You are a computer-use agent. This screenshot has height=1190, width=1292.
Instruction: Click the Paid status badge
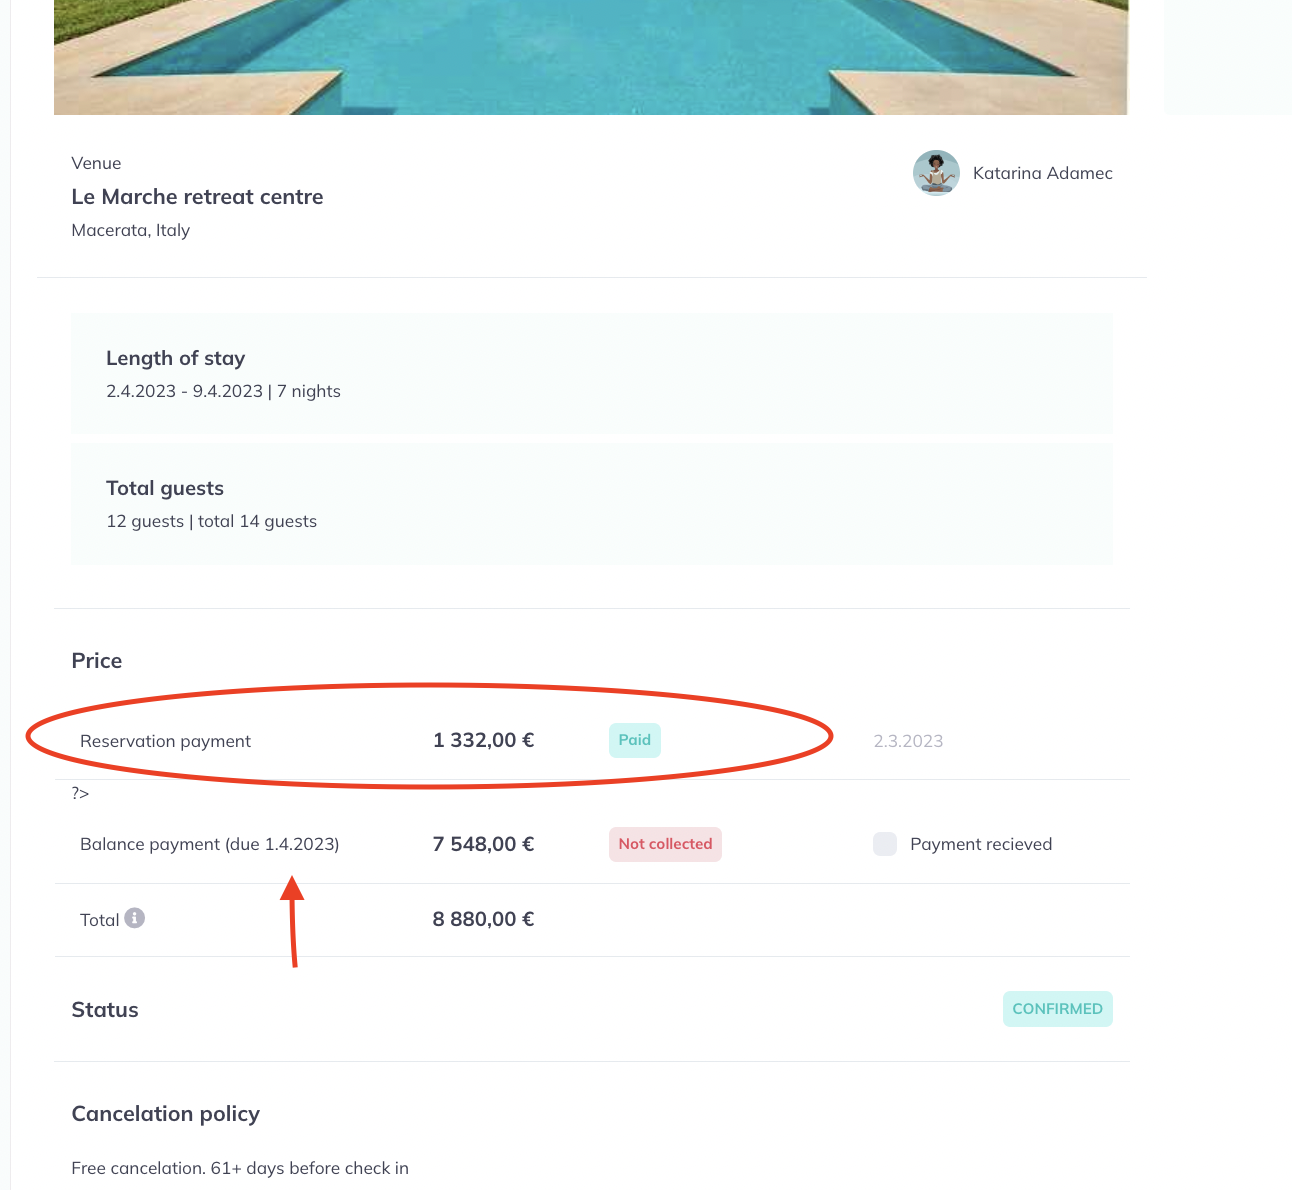[x=635, y=740]
